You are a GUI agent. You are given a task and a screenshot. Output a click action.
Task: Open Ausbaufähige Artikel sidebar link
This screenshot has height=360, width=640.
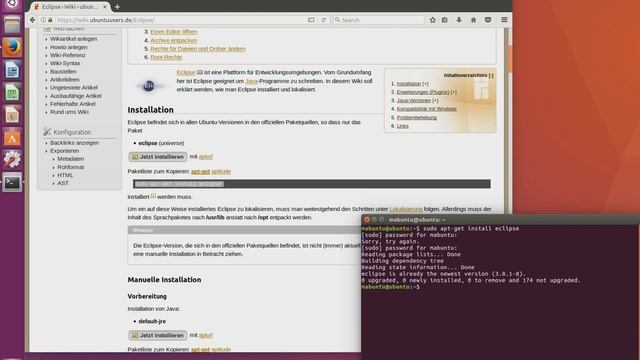click(76, 96)
